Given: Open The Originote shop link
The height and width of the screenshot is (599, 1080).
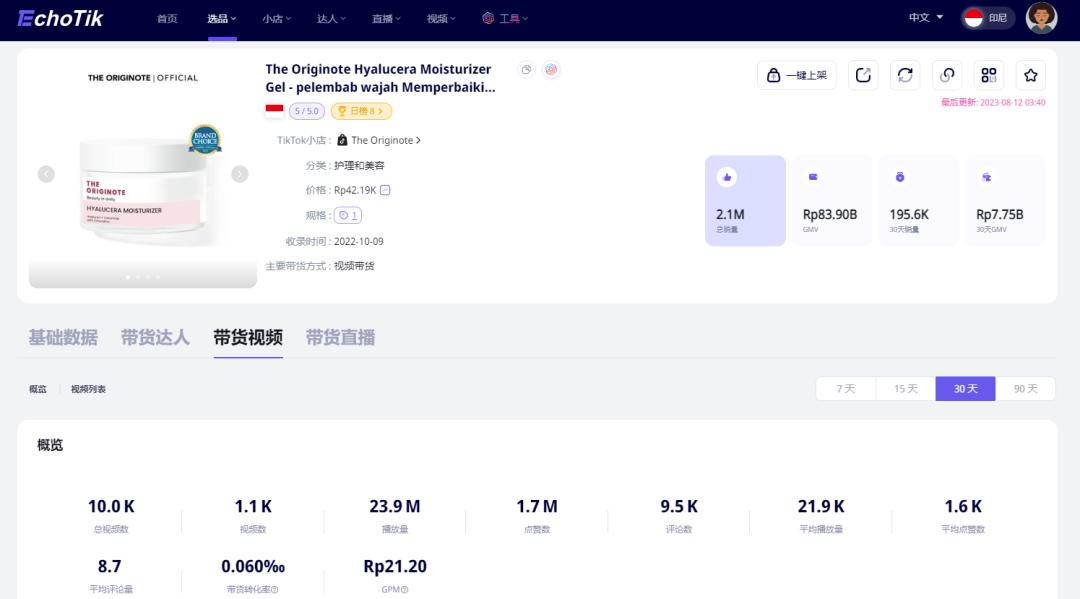Looking at the screenshot, I should 379,140.
